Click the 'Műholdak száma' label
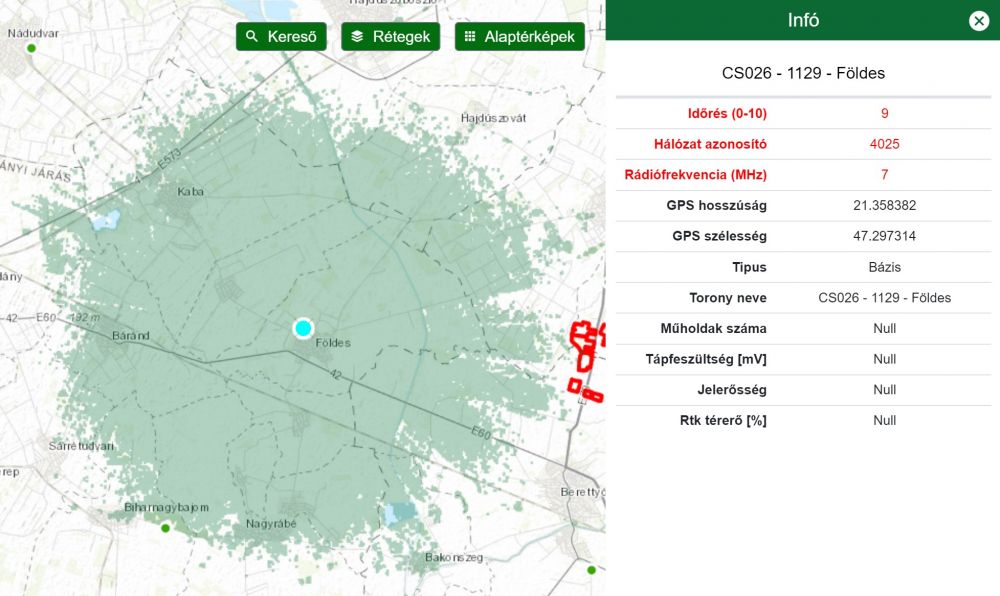The height and width of the screenshot is (596, 1000). [713, 328]
